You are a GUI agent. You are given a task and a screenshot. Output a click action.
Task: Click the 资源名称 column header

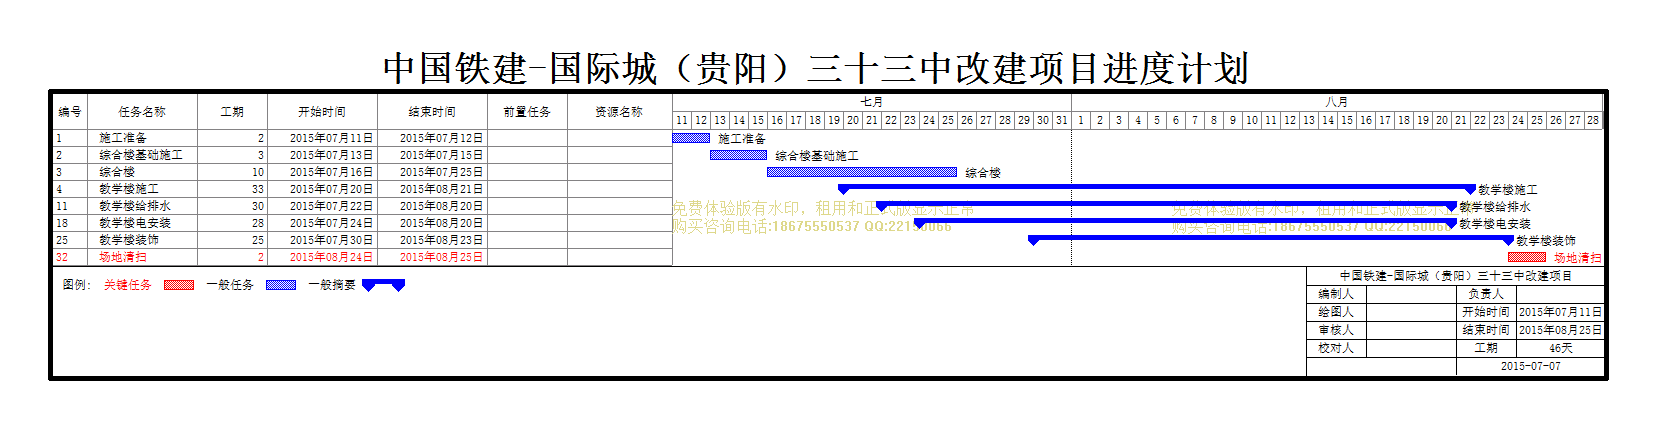619,112
